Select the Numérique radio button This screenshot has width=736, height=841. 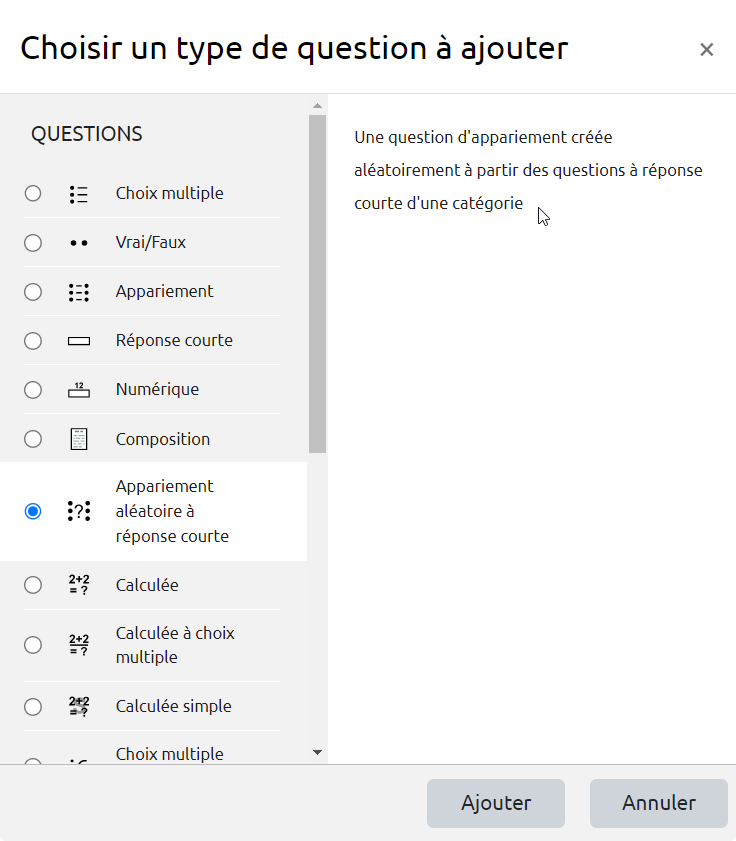[x=33, y=389]
